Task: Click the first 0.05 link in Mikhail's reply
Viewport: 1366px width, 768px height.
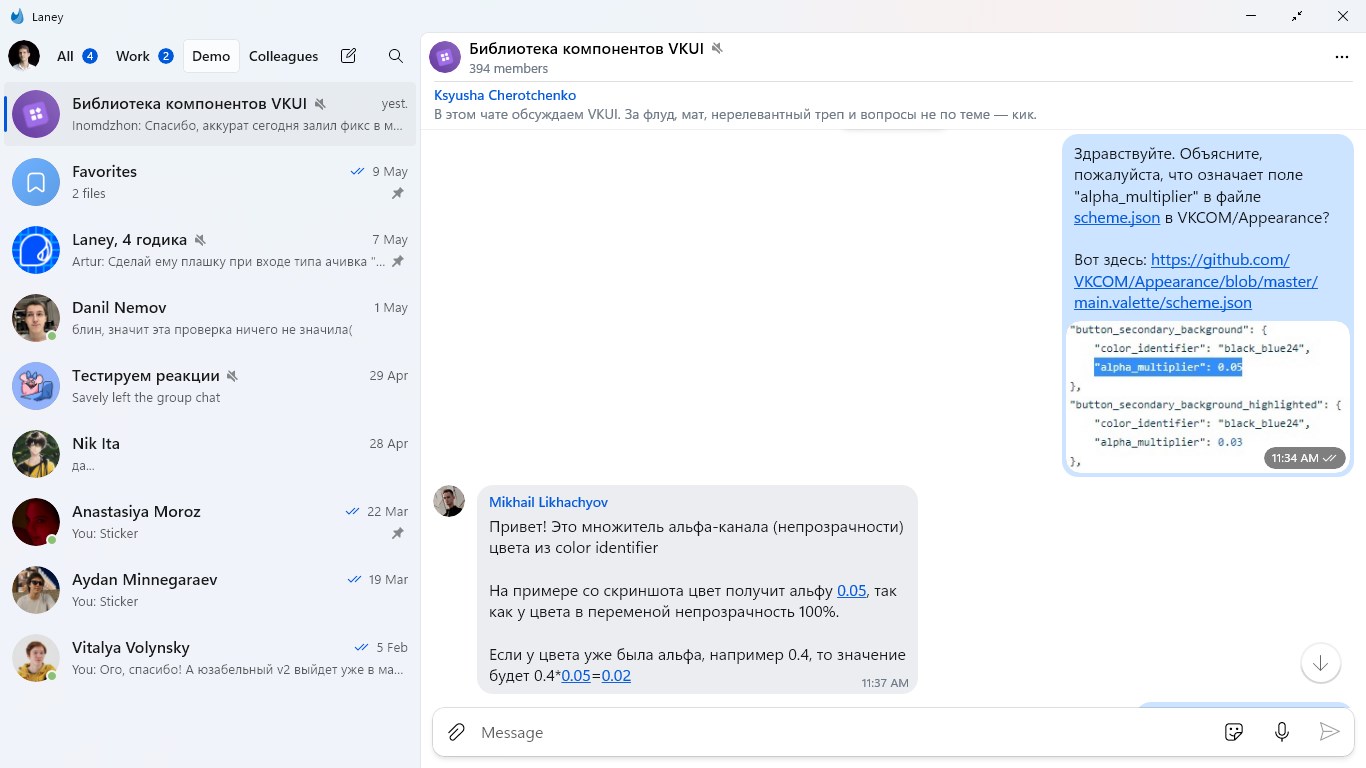Action: (851, 590)
